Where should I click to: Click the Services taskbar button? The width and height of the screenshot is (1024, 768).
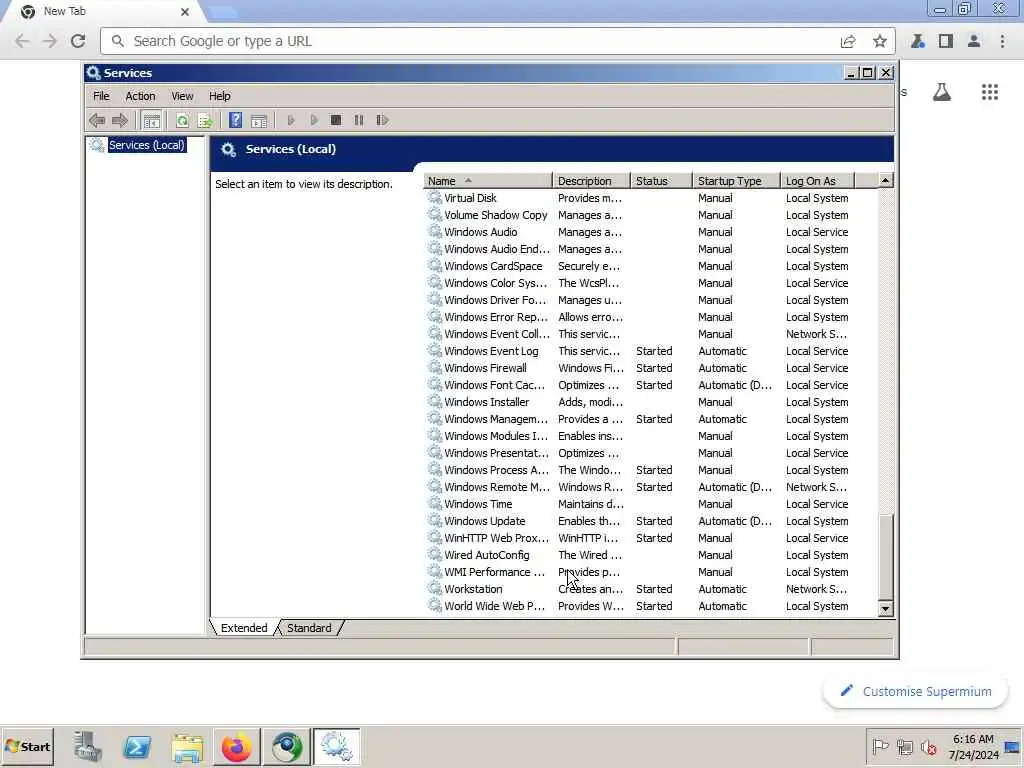(336, 746)
